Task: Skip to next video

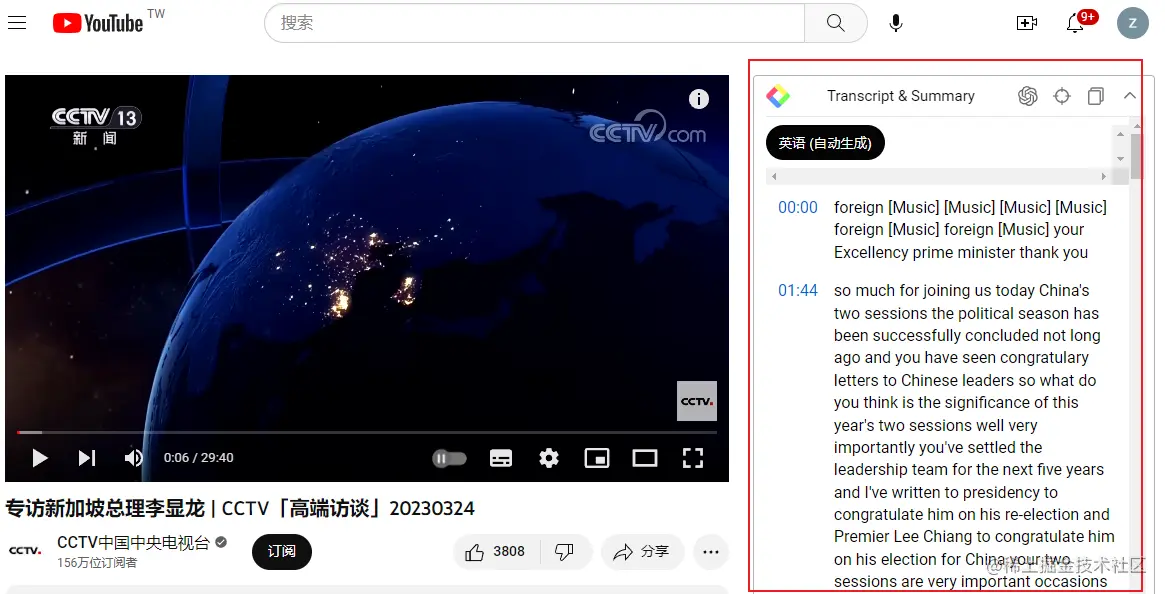Action: [x=87, y=458]
